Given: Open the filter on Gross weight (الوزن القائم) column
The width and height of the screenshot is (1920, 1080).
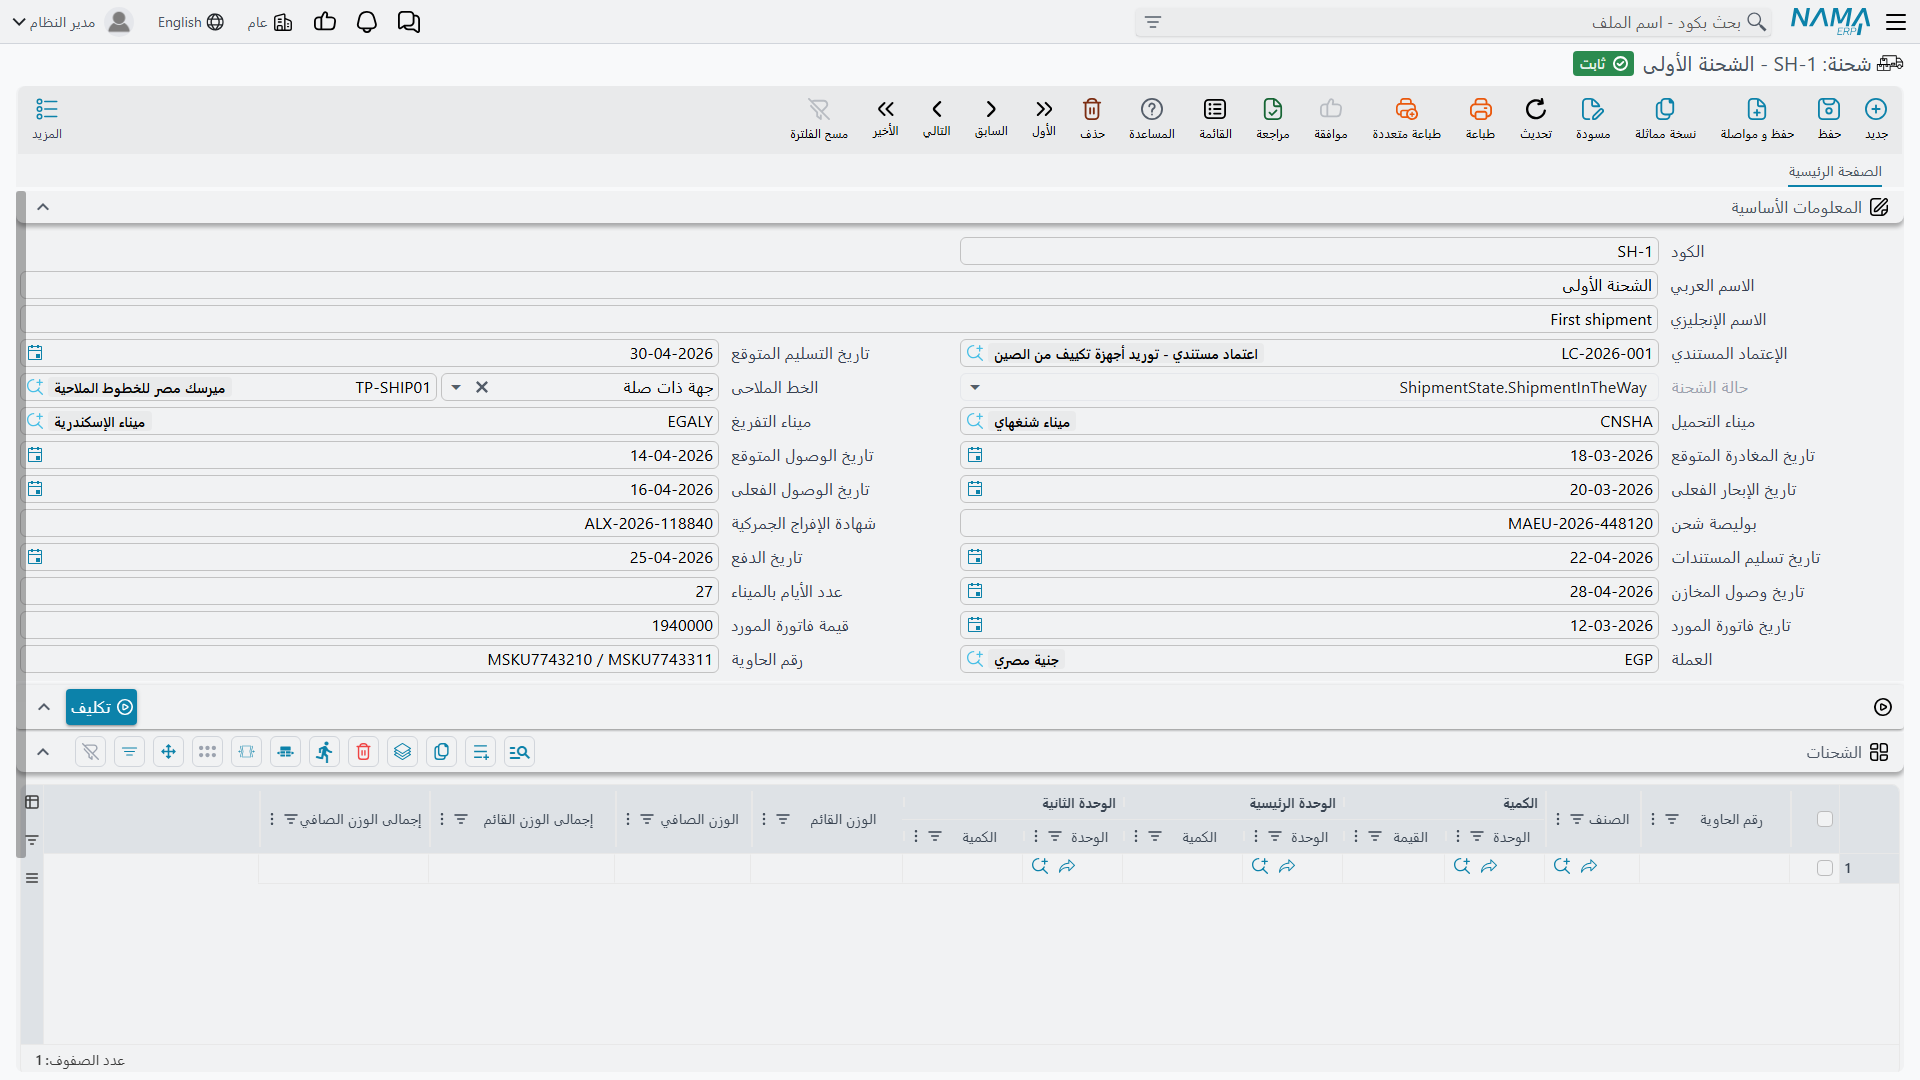Looking at the screenshot, I should point(783,819).
